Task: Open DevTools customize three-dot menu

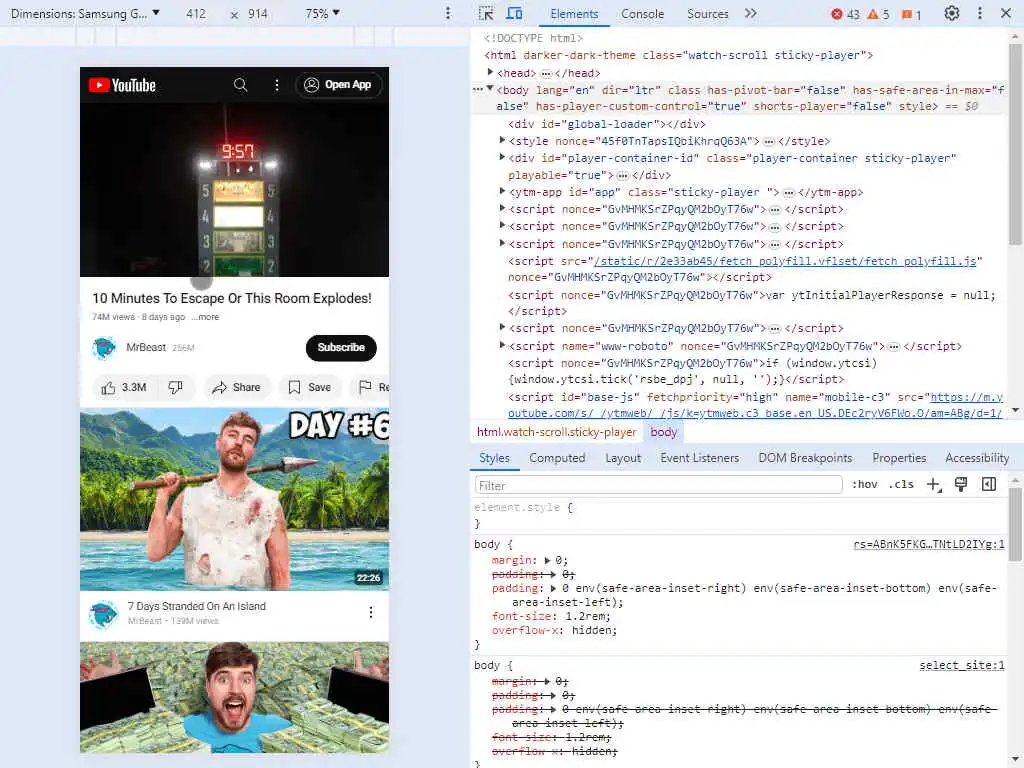Action: (980, 13)
